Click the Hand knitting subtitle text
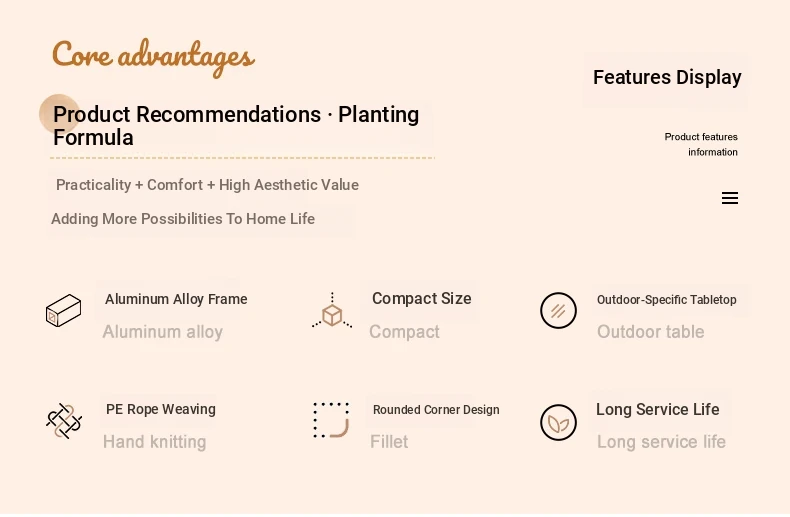 (155, 442)
